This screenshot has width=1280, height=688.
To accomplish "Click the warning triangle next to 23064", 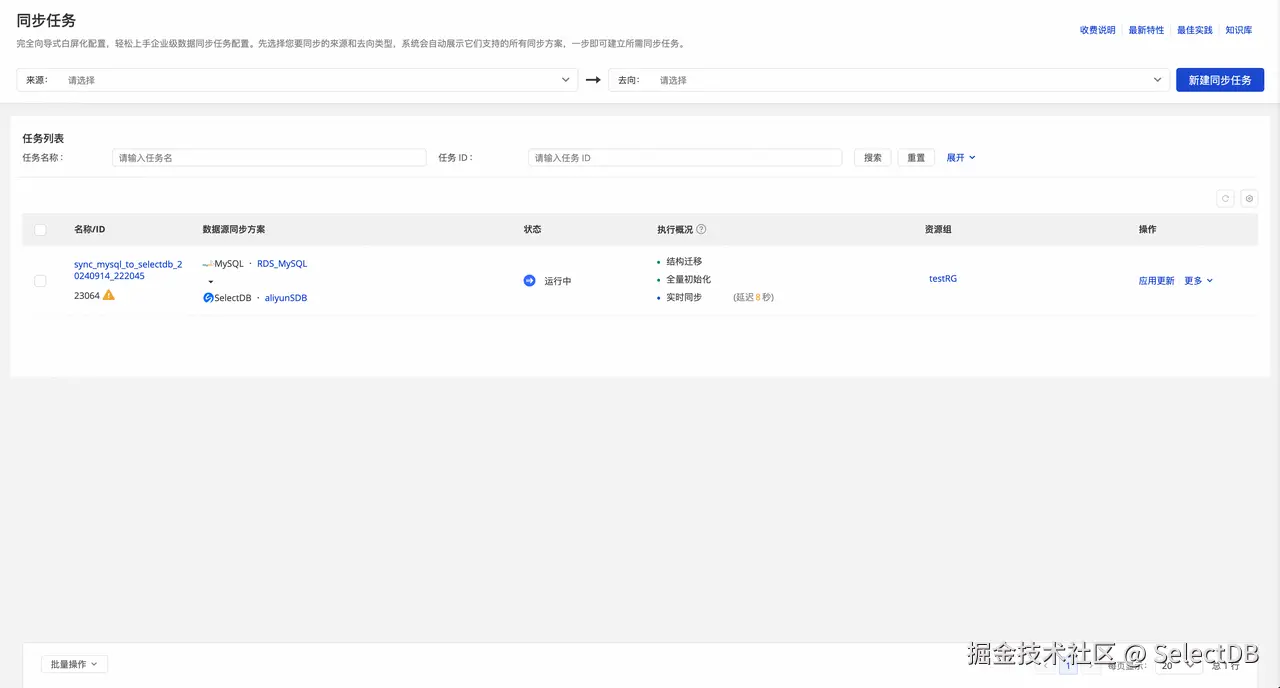I will (109, 295).
